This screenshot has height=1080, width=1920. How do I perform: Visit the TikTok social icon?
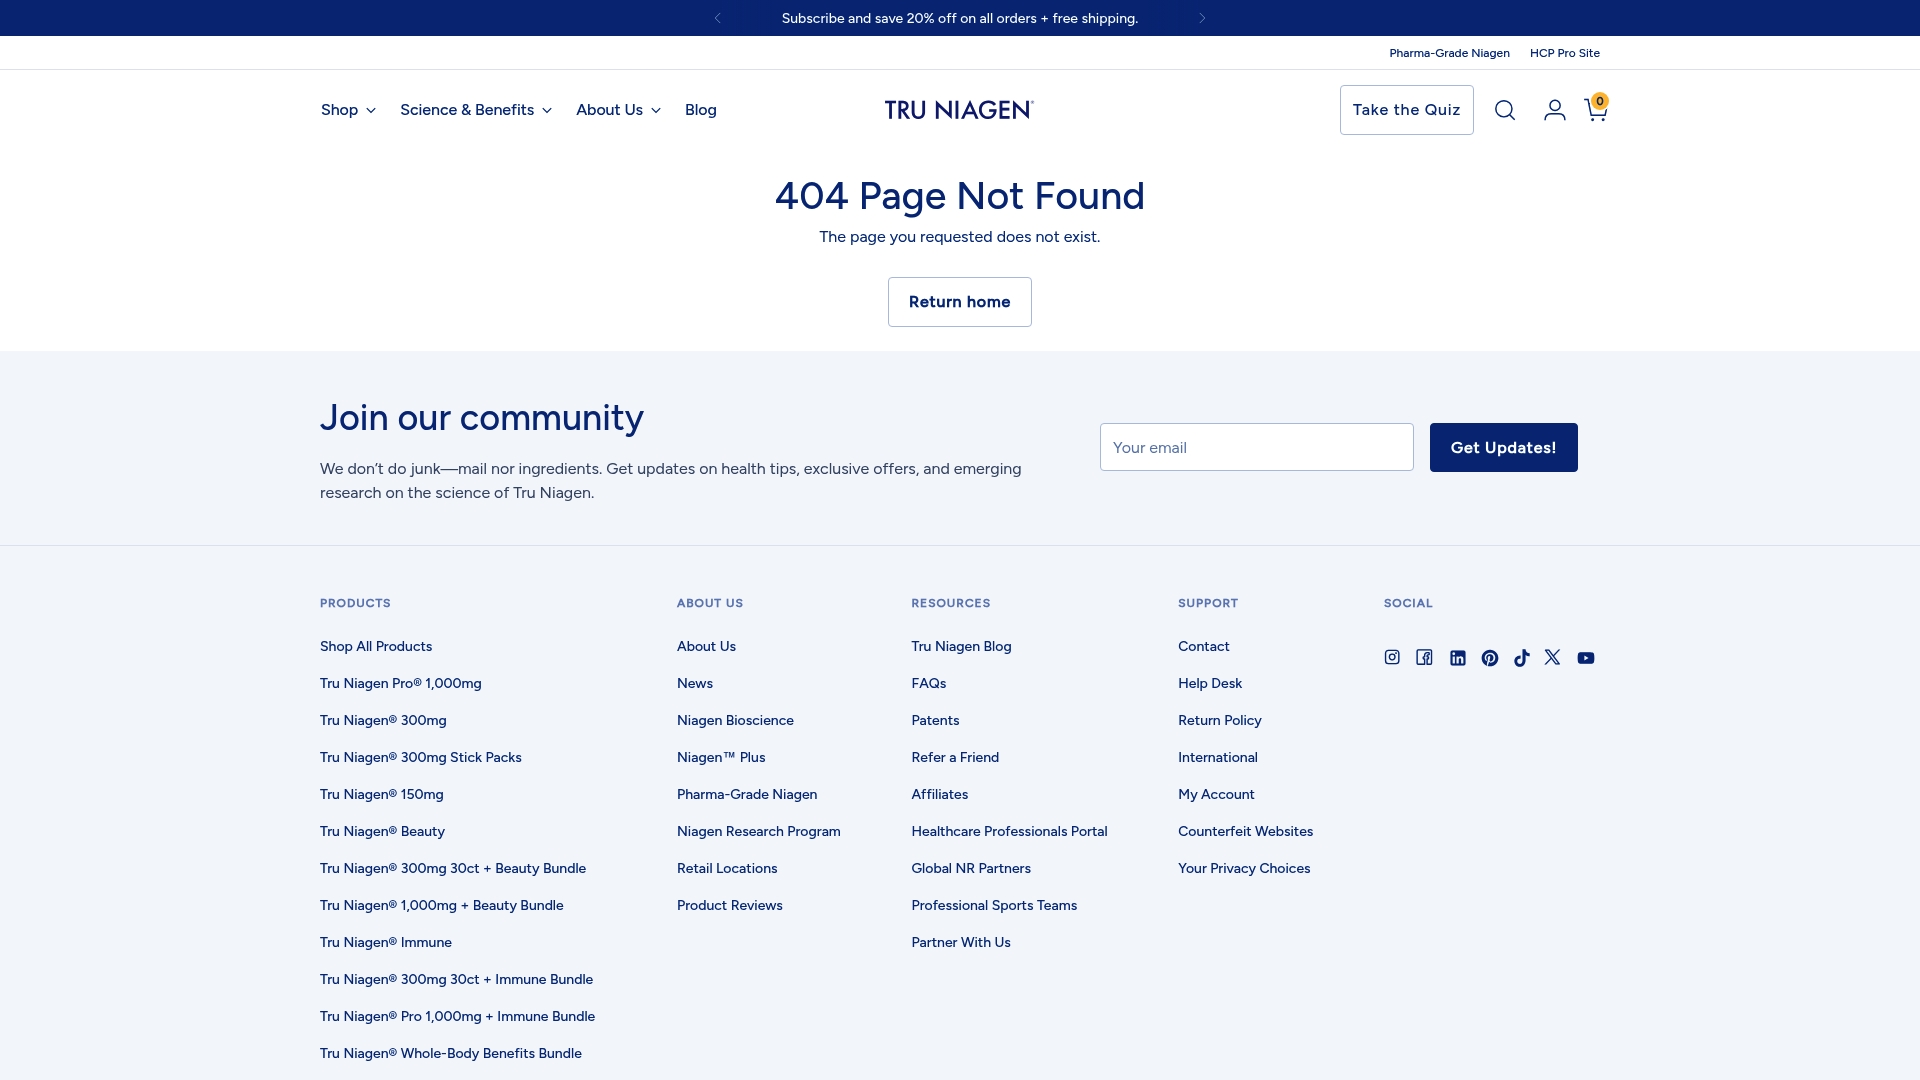(1522, 658)
